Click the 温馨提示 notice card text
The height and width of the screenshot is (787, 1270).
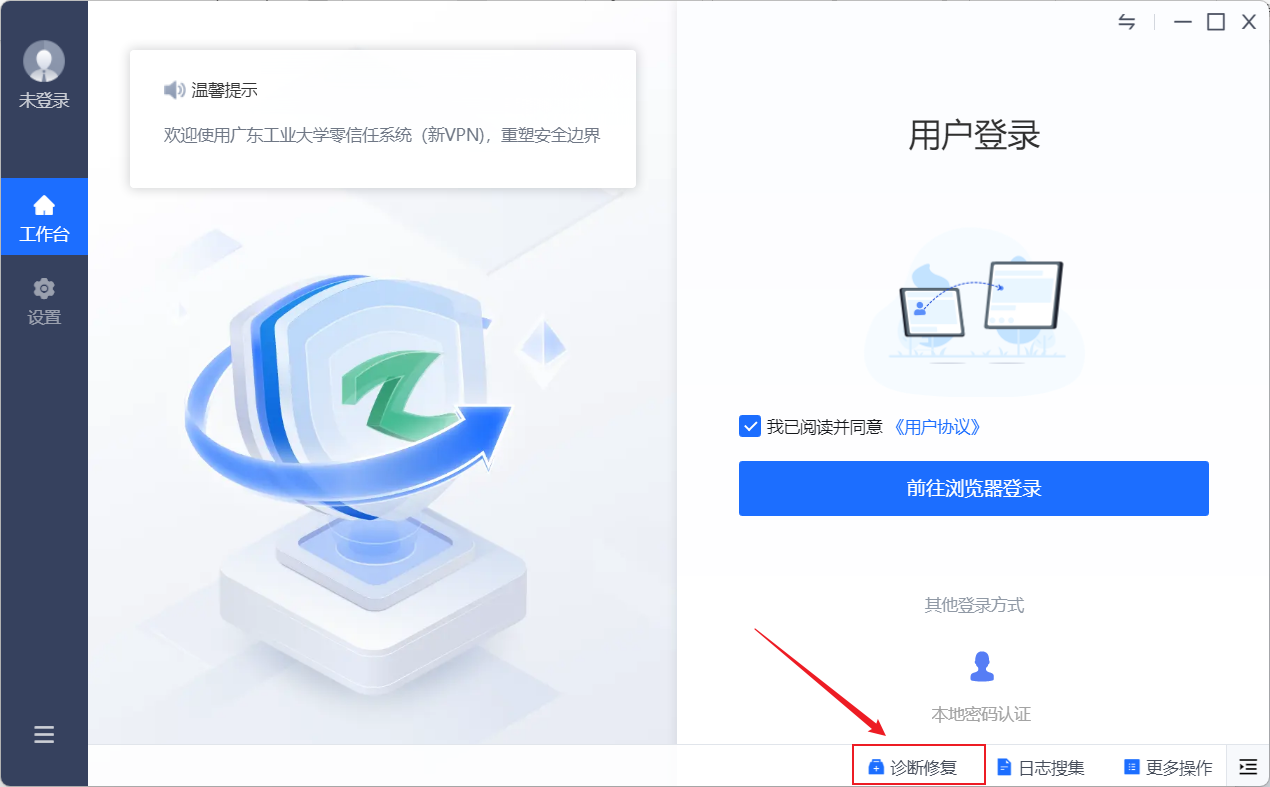[x=382, y=135]
